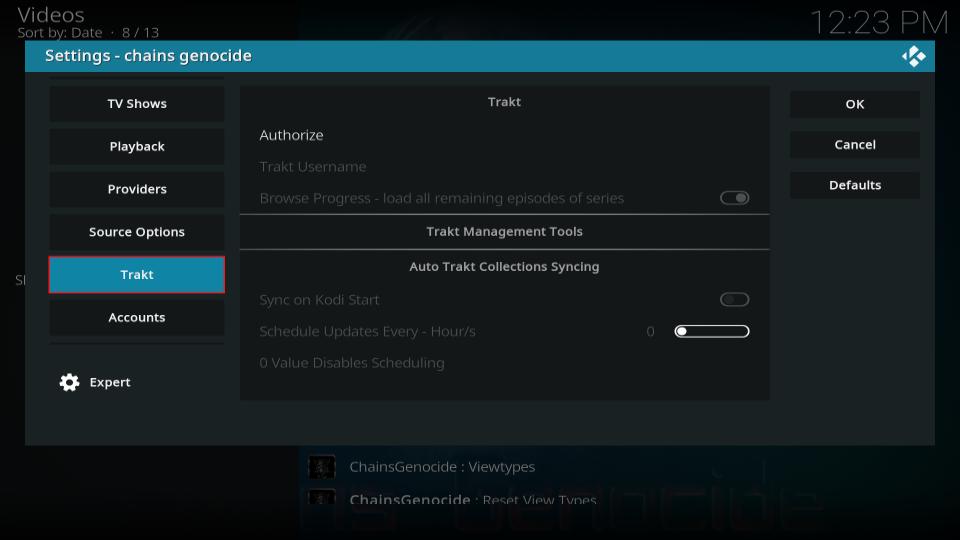Click '0 Value Disables Scheduling' text

[x=352, y=363]
